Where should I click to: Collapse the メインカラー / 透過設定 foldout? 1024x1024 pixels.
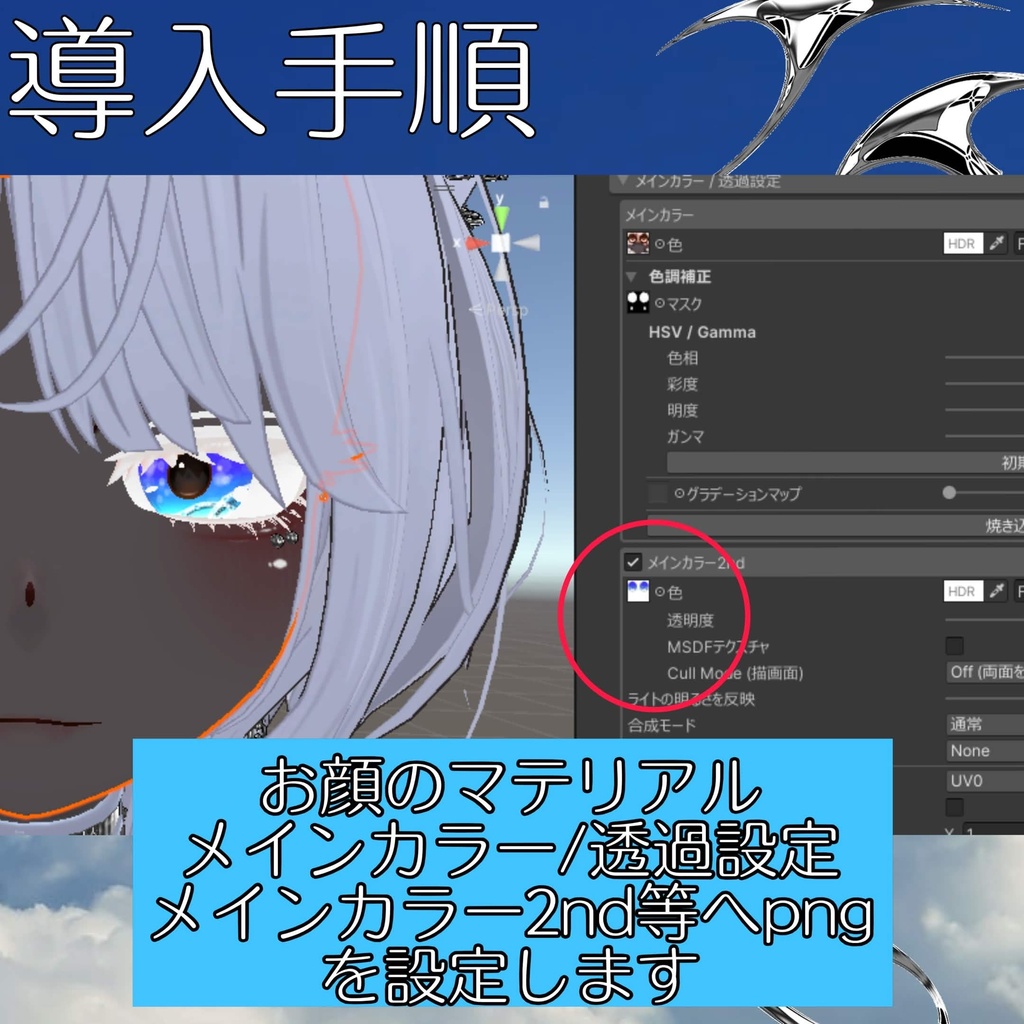[623, 181]
